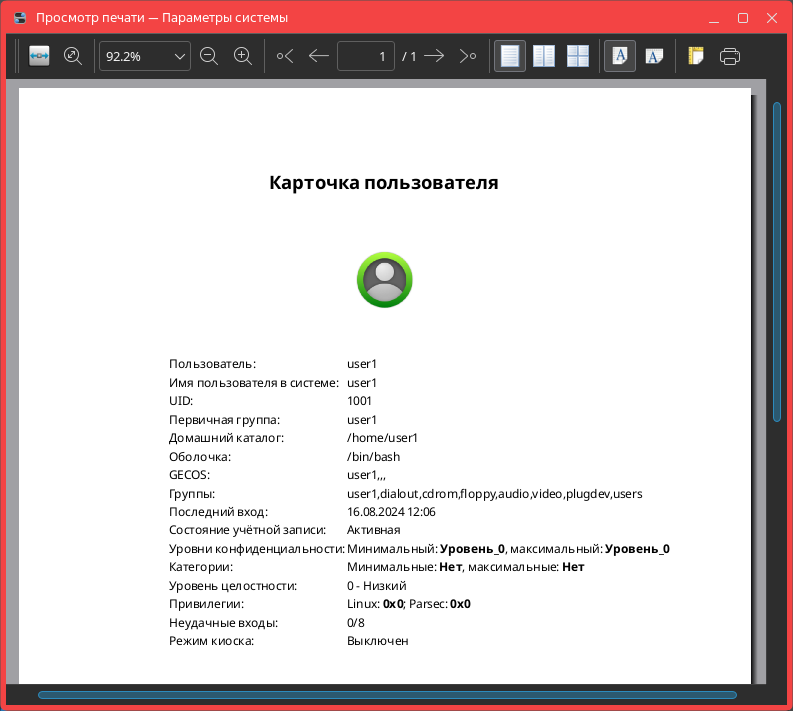Jump to the first page

285,56
